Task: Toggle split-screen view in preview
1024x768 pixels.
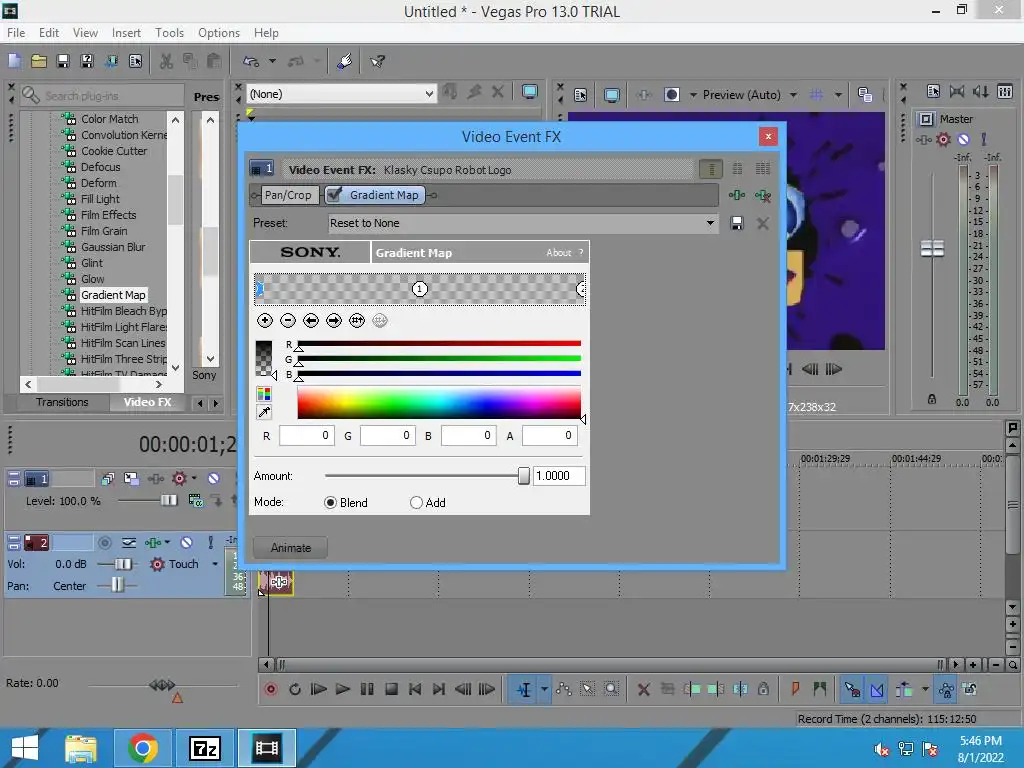Action: (x=672, y=95)
